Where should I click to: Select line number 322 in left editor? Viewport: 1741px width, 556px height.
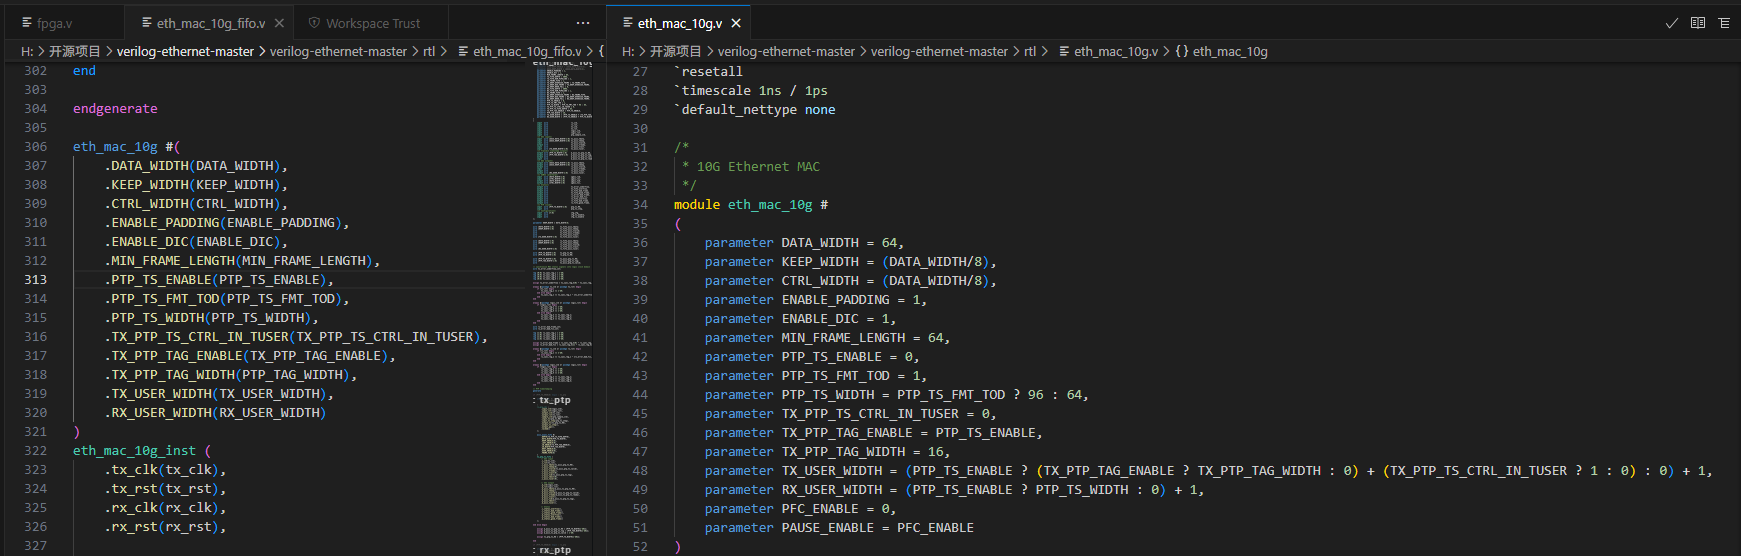pos(35,451)
